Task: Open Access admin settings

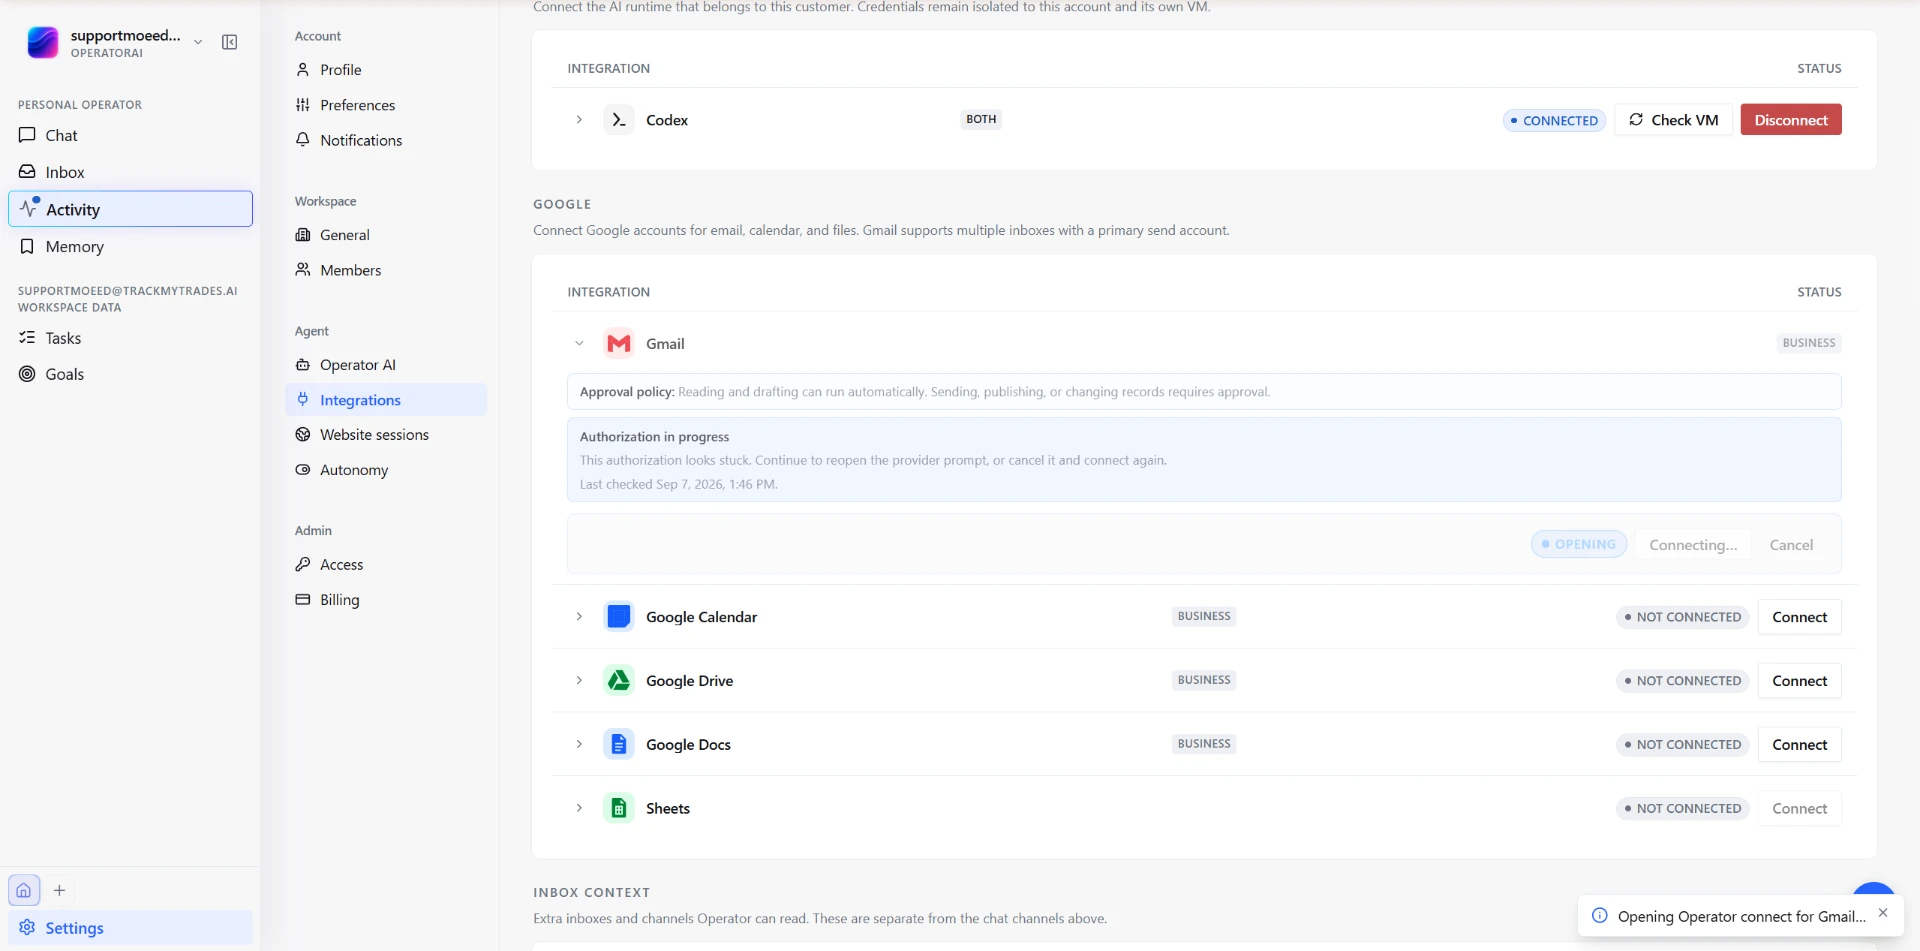Action: 386,565
